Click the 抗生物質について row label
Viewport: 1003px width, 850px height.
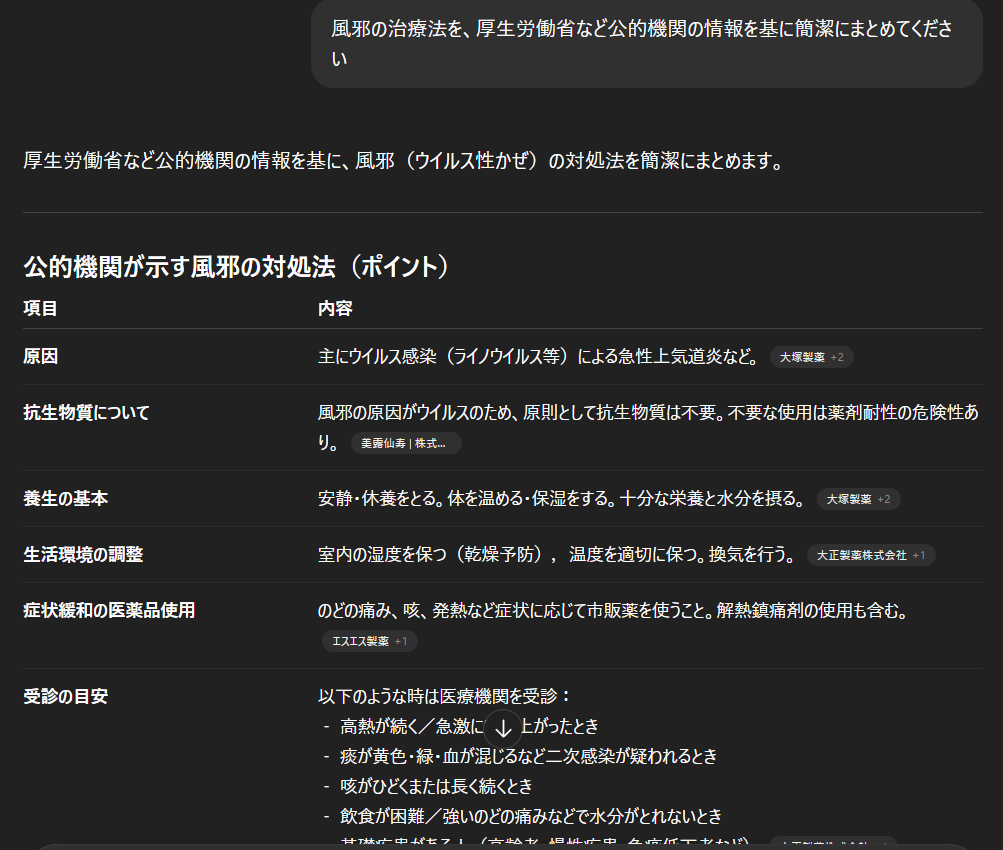pos(86,412)
